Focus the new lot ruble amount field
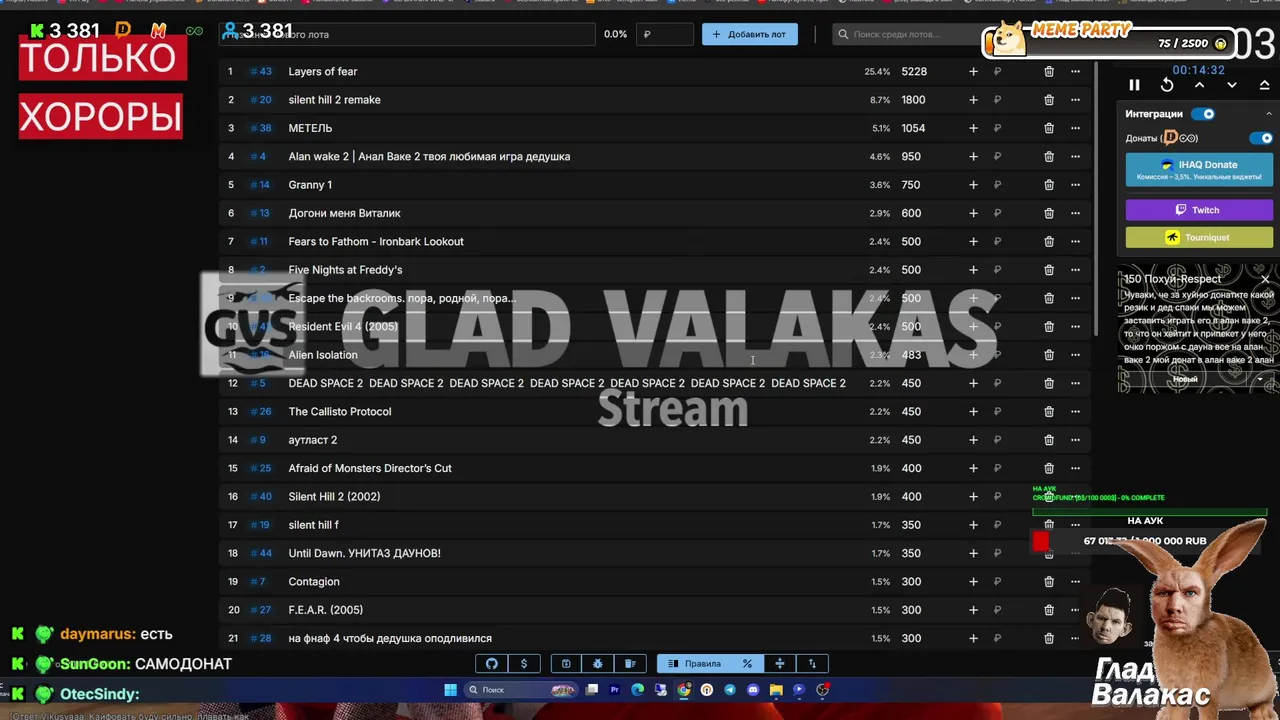The image size is (1280, 720). tap(664, 34)
